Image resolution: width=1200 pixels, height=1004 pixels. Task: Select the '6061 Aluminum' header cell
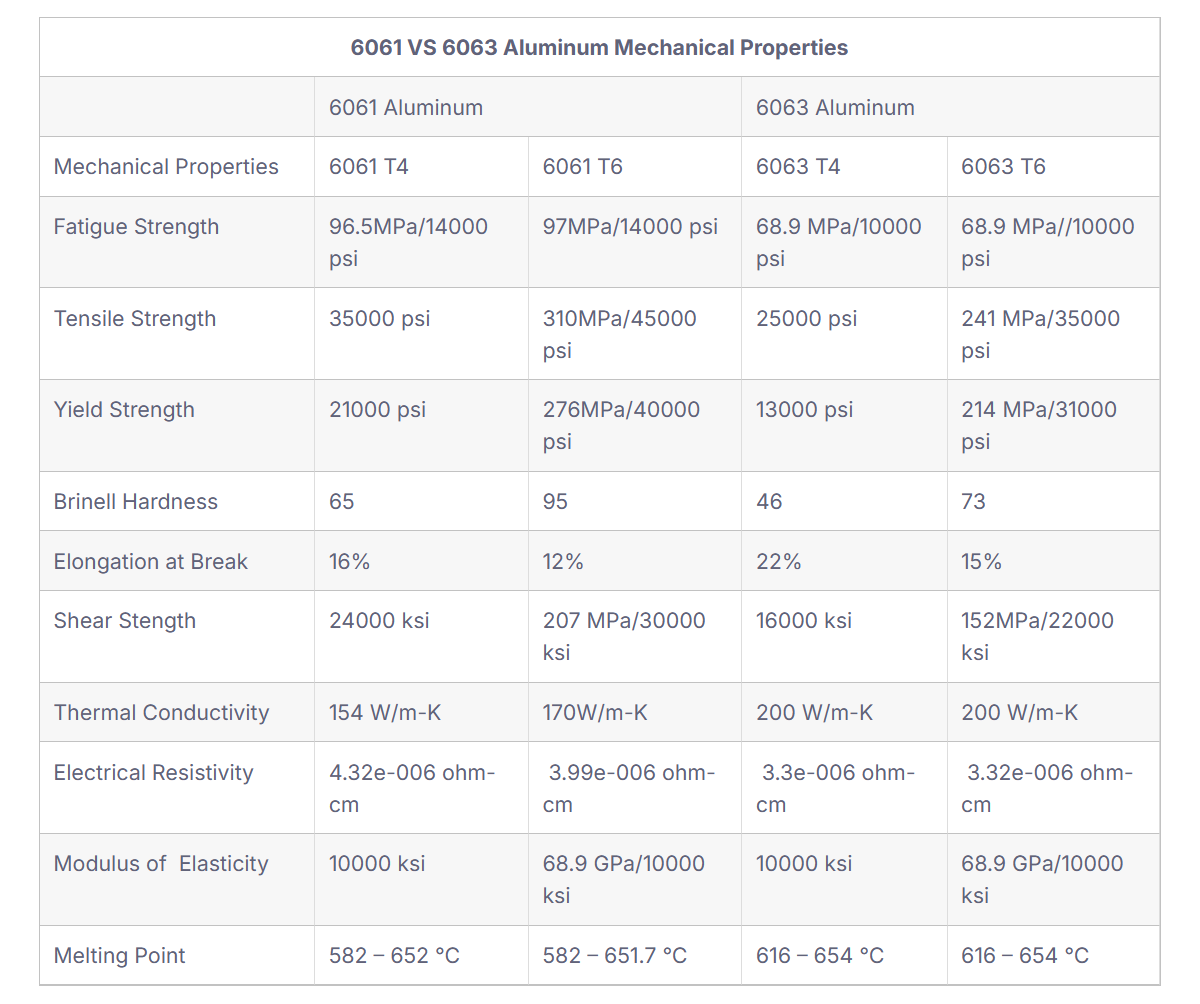click(x=406, y=107)
